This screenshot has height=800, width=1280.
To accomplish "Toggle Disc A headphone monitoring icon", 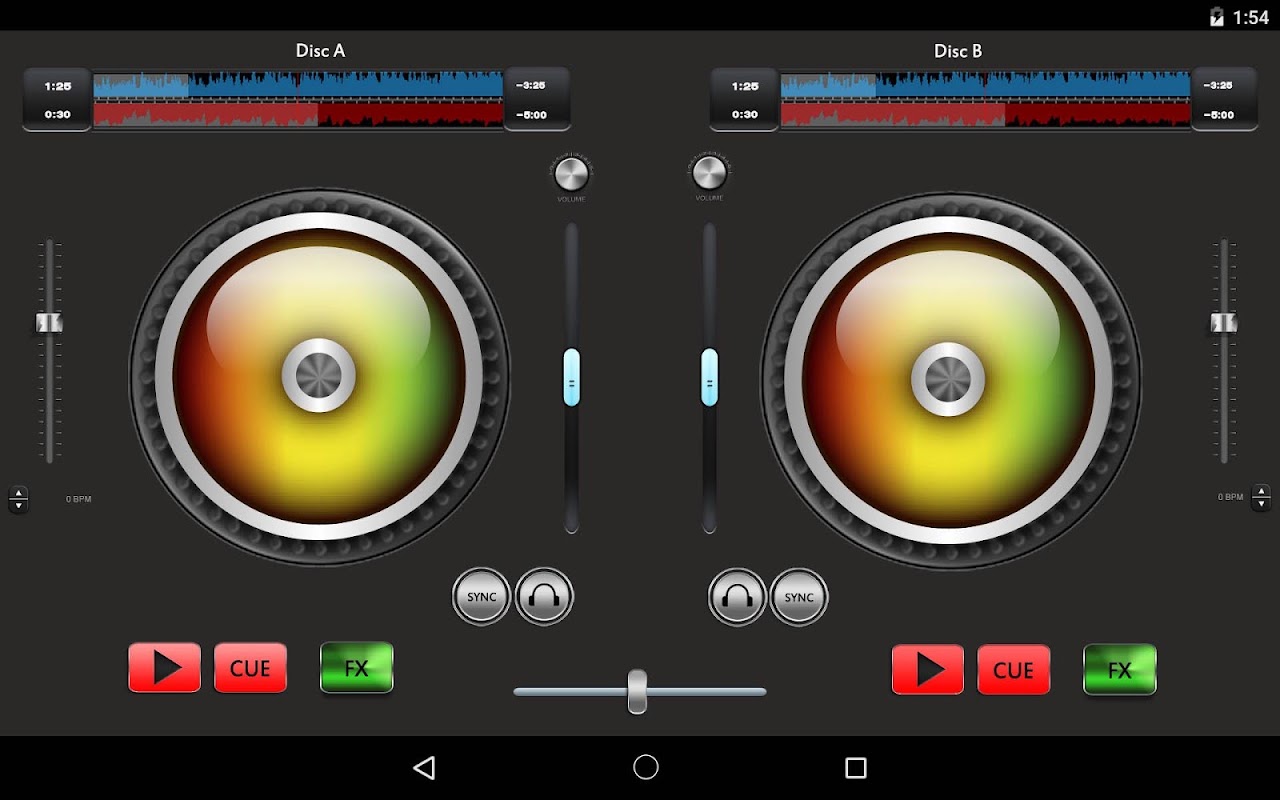I will tap(544, 597).
